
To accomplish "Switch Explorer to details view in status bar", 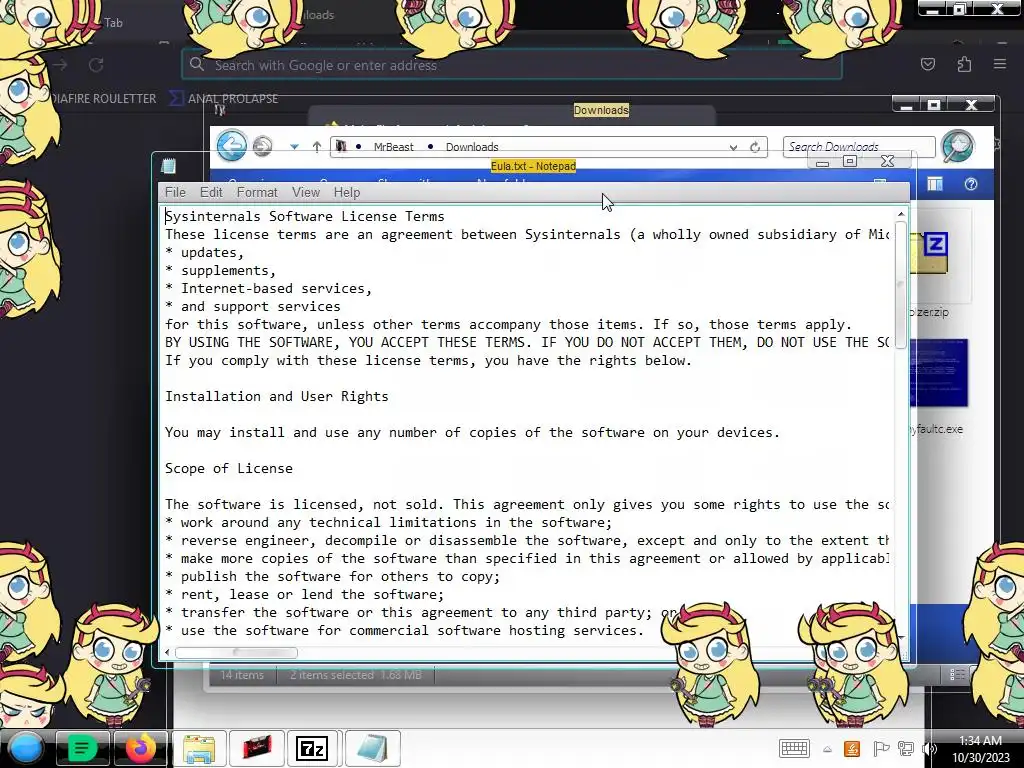I will click(x=957, y=675).
